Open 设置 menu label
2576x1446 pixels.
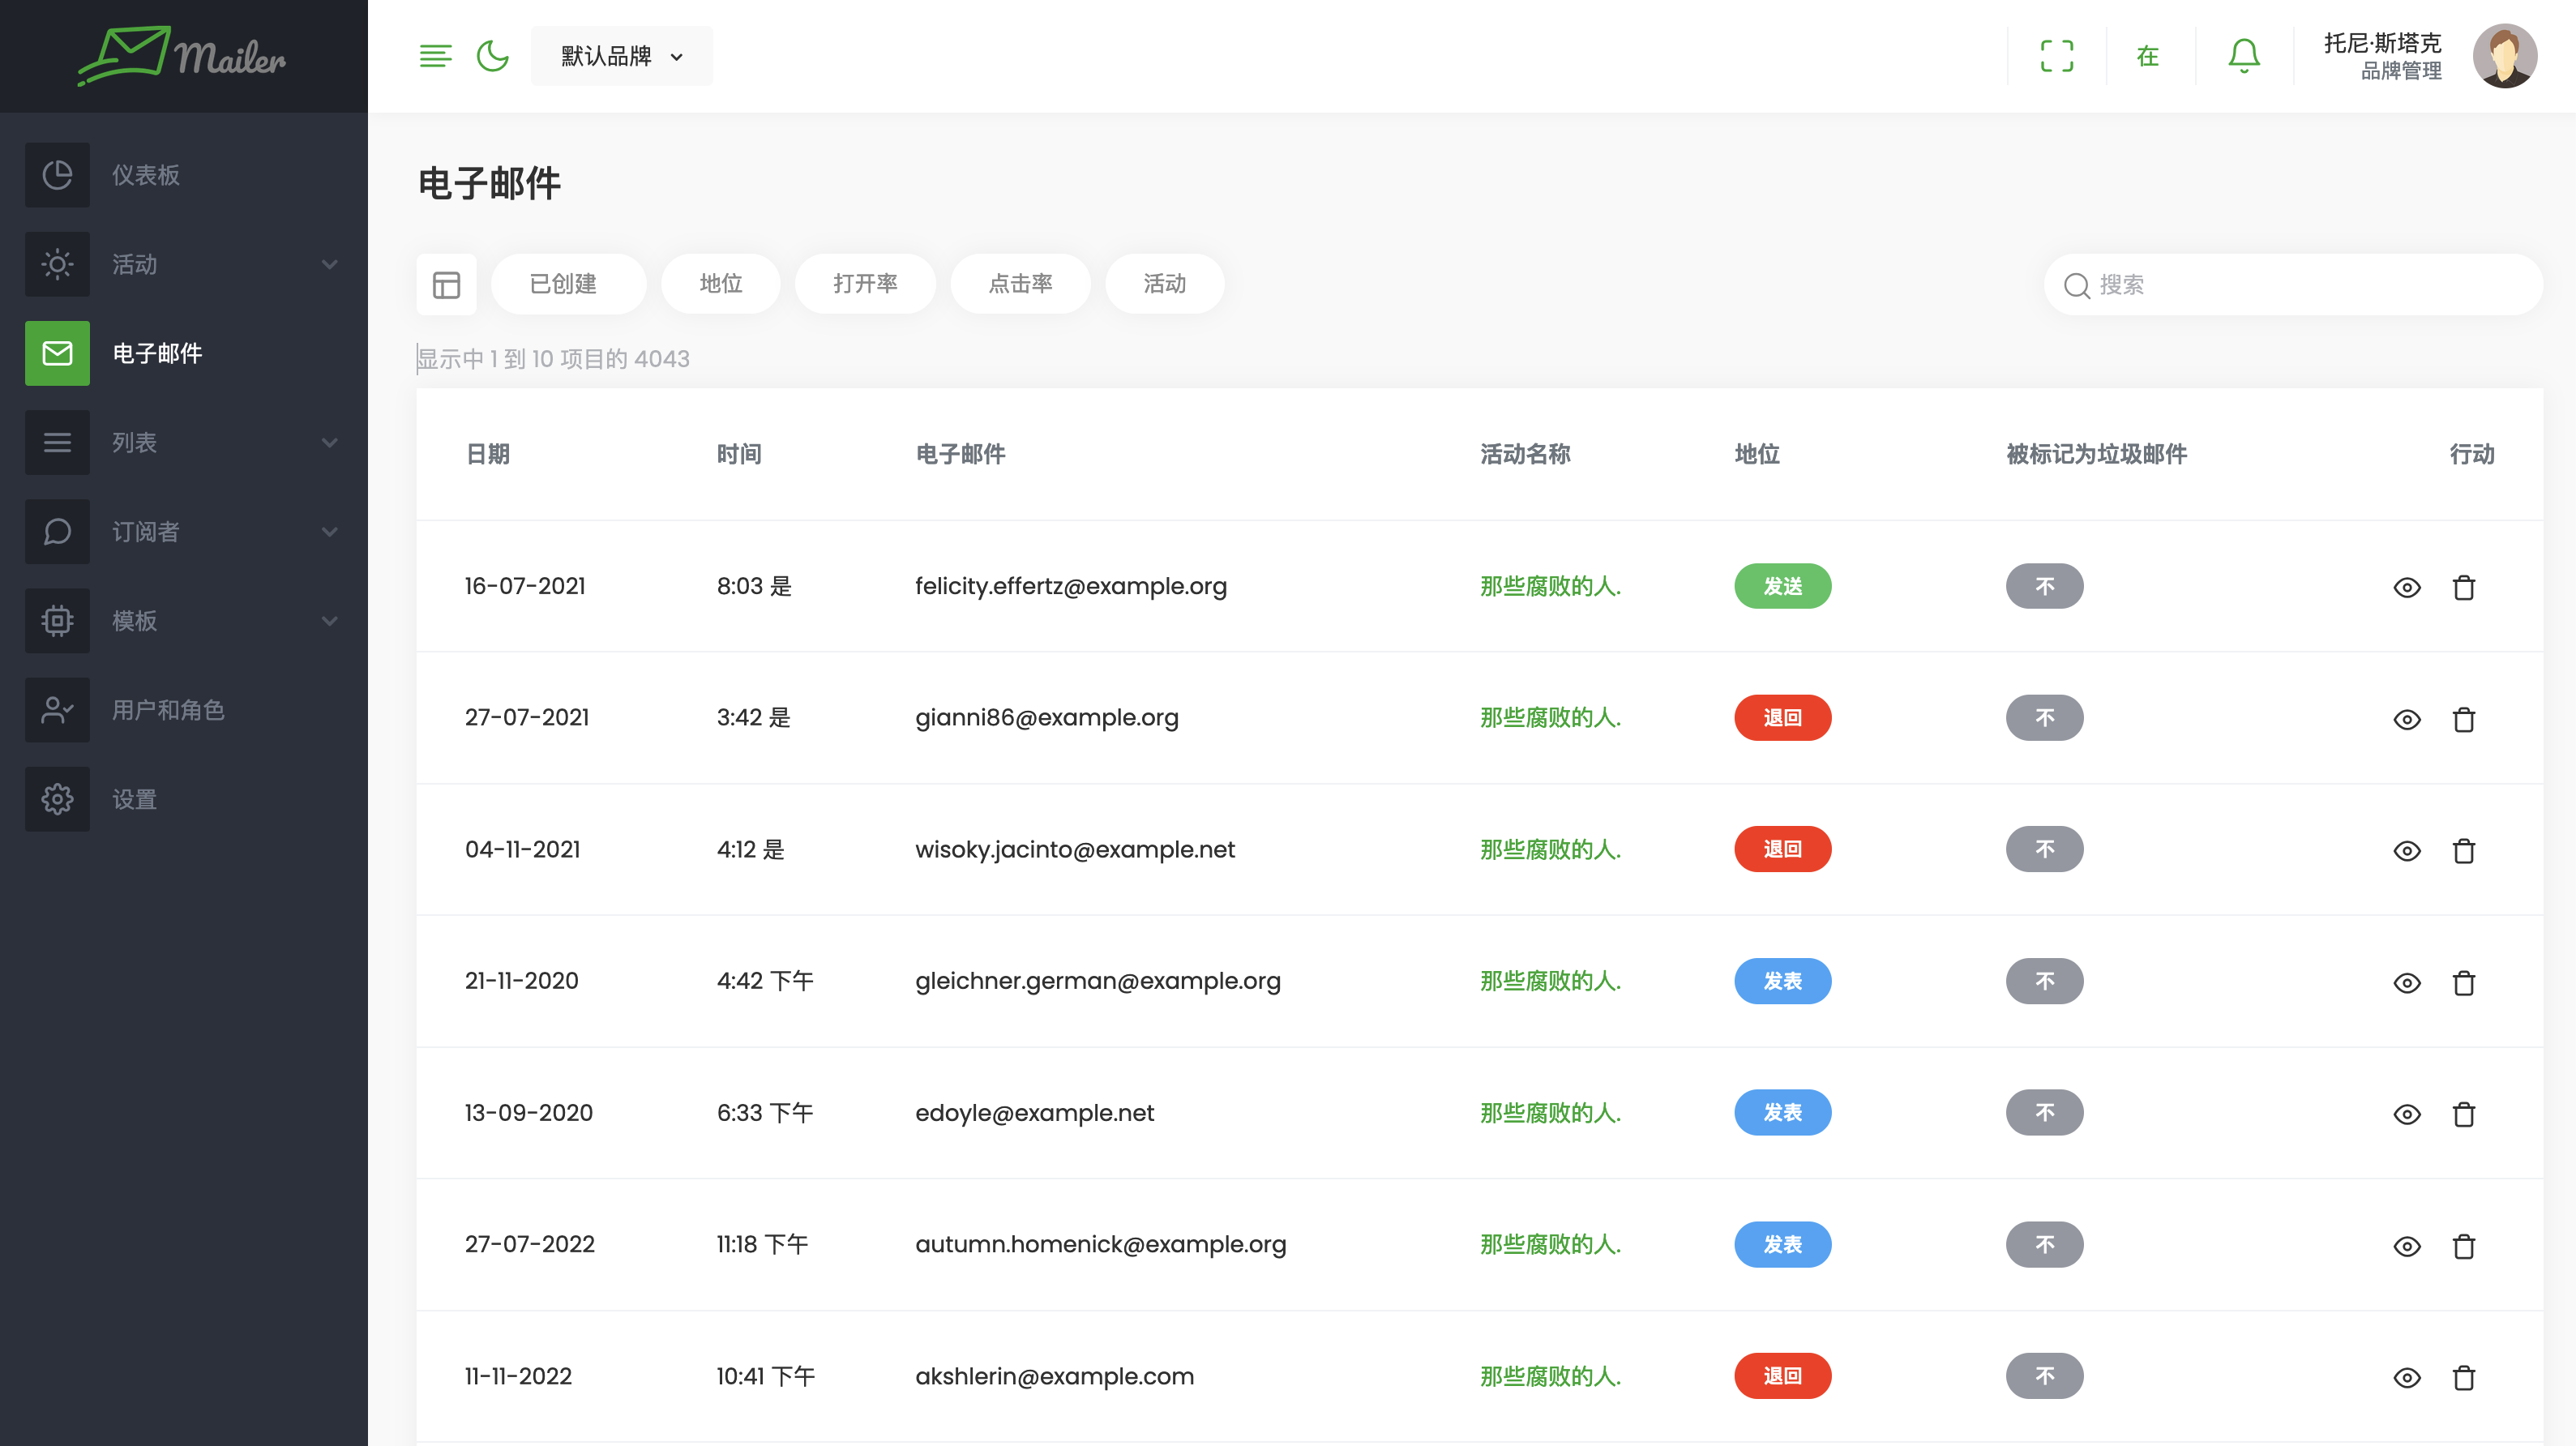click(x=135, y=799)
